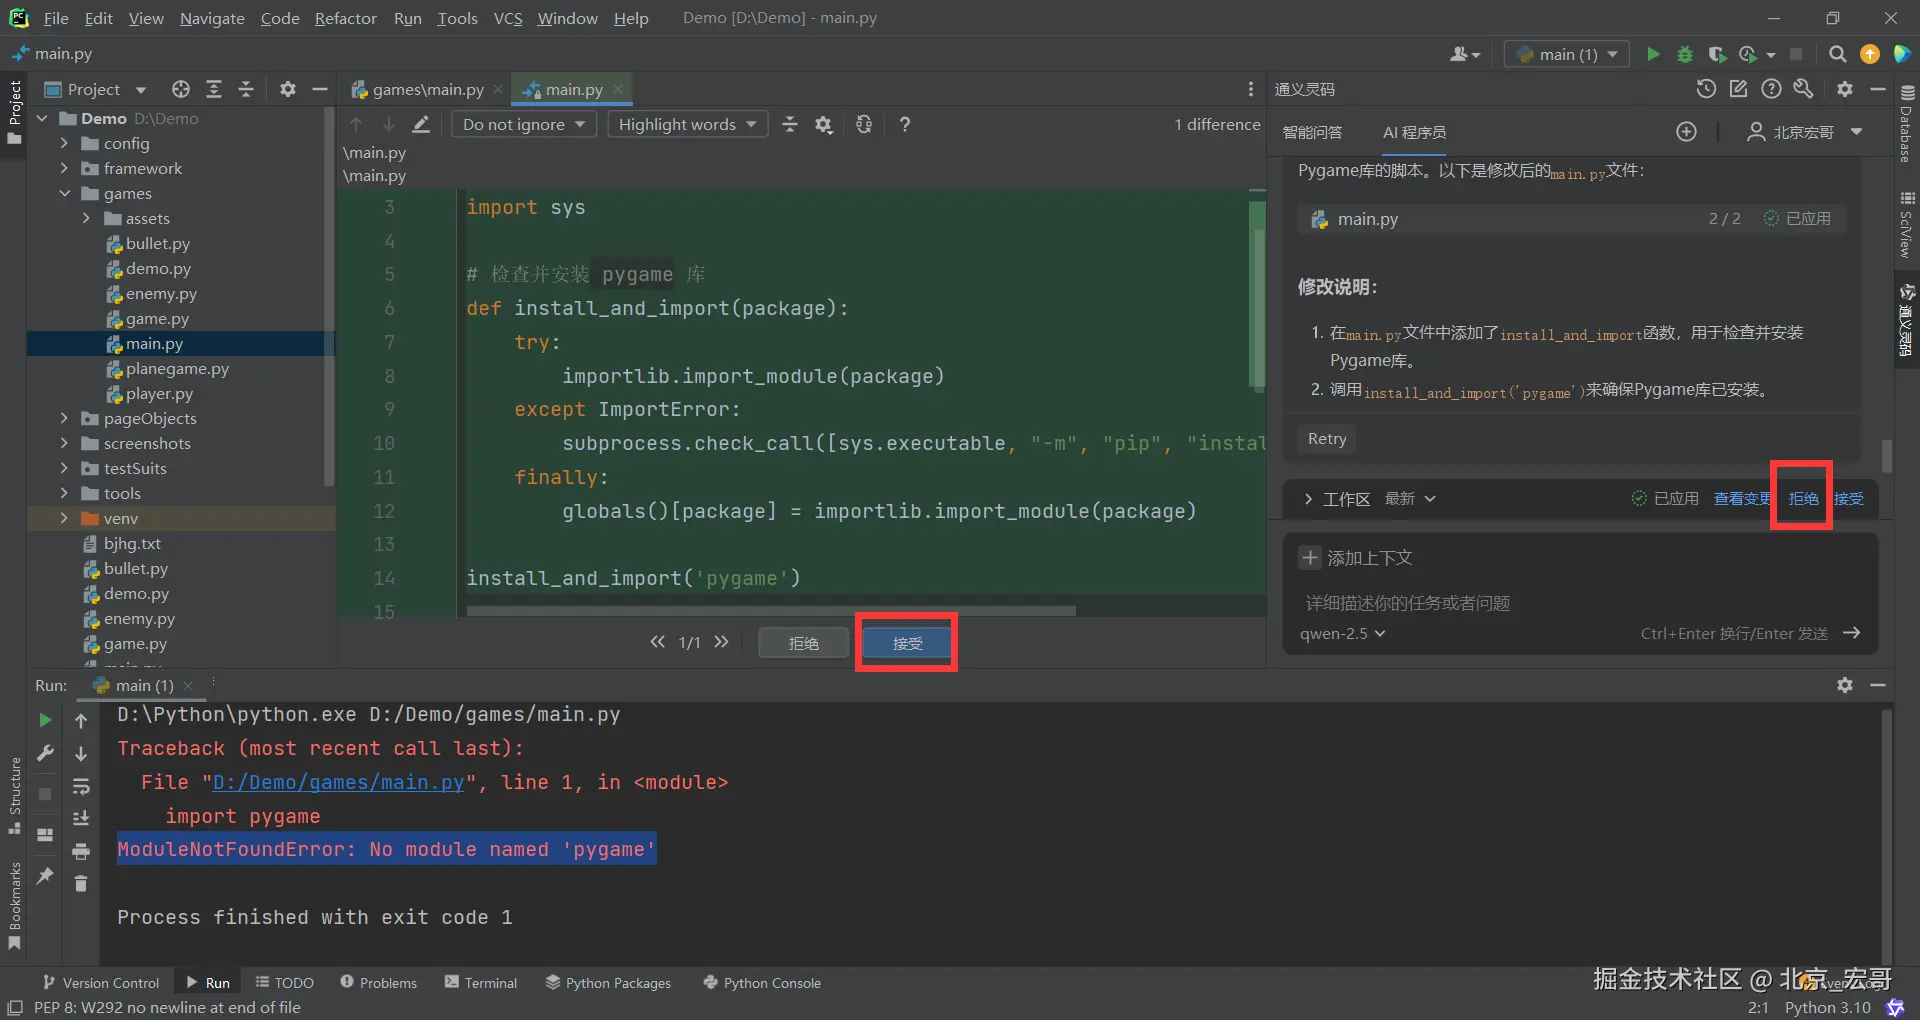This screenshot has height=1020, width=1920.
Task: Toggle scroll to end in Run console
Action: pyautogui.click(x=81, y=818)
